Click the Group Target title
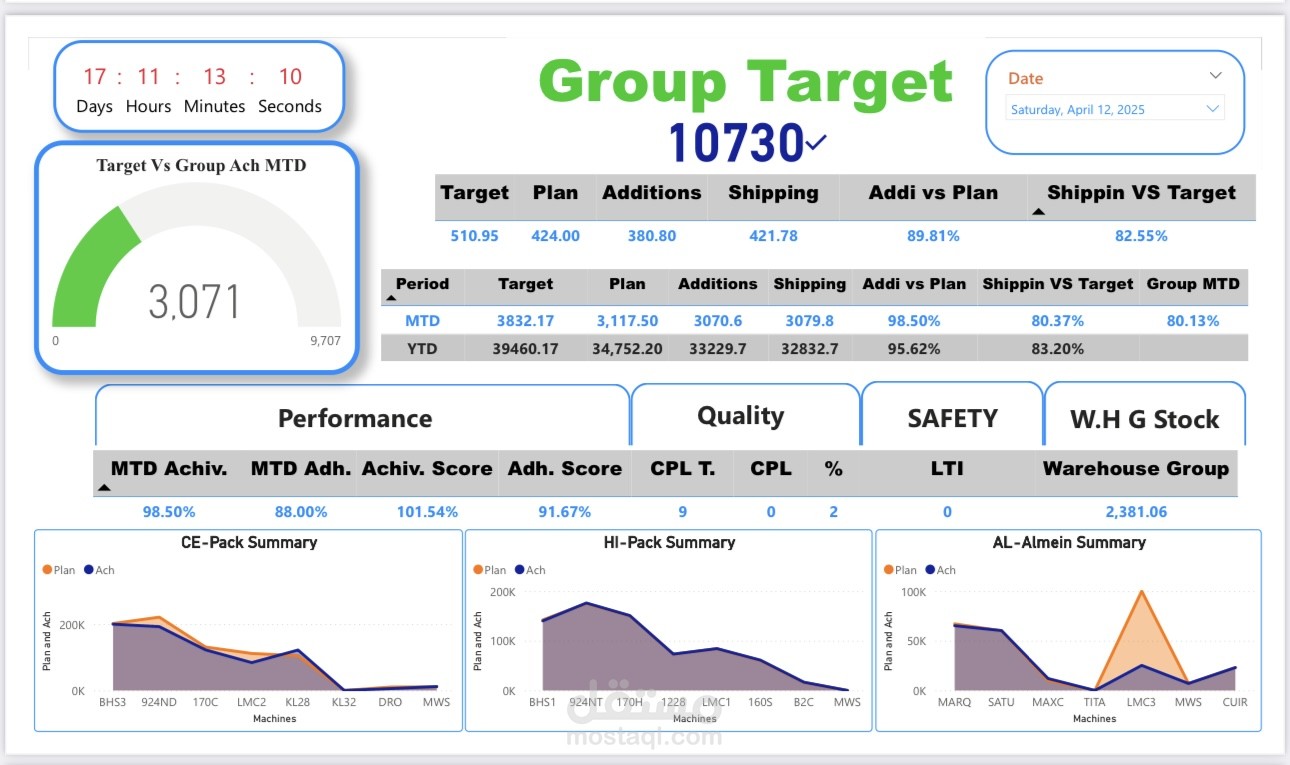Viewport: 1290px width, 765px height. pyautogui.click(x=746, y=81)
